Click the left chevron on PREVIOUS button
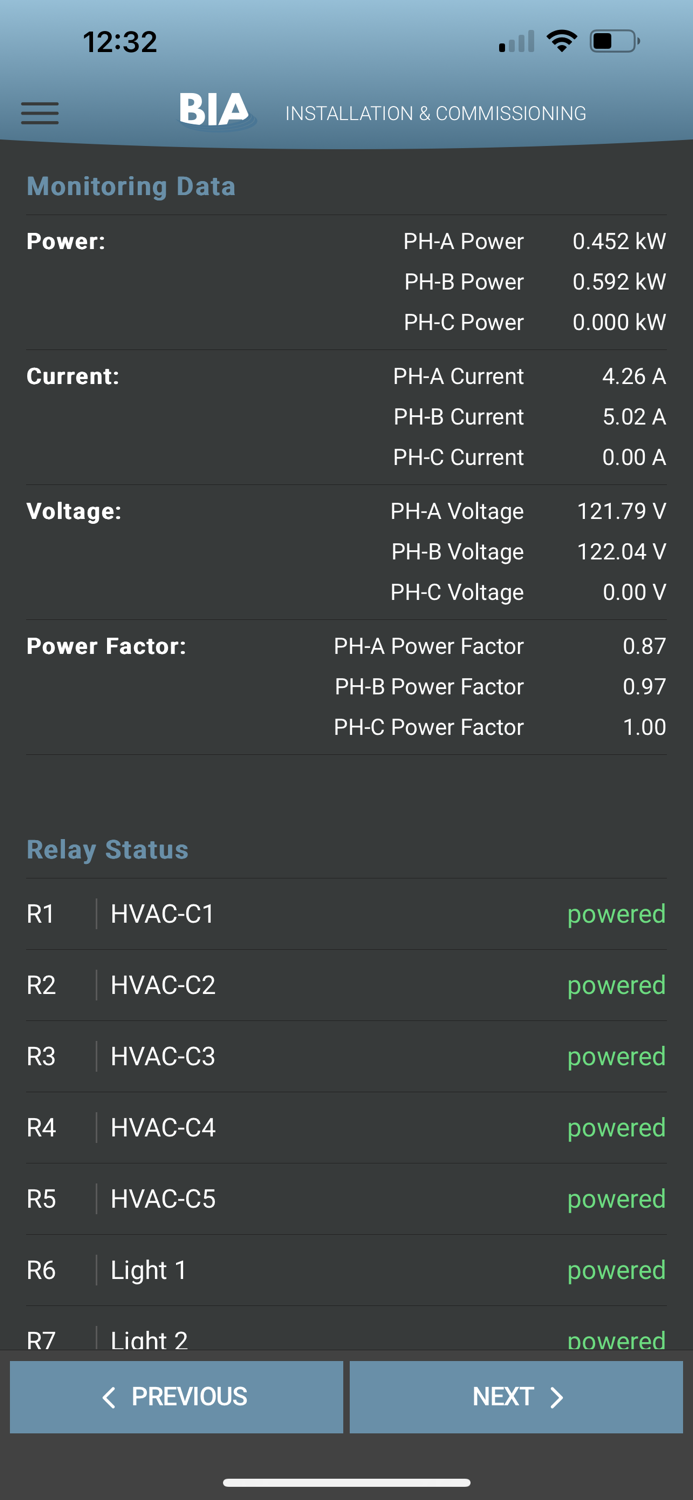 [109, 1396]
